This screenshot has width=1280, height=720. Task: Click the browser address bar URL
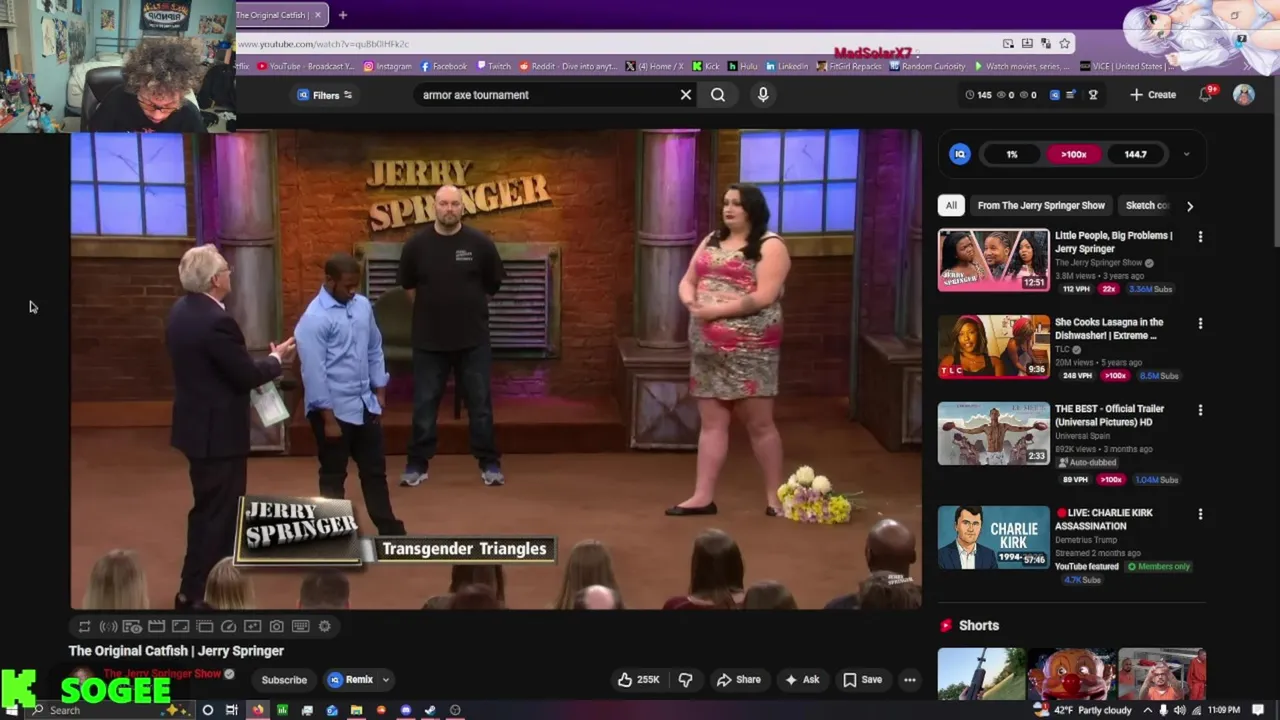pyautogui.click(x=322, y=44)
